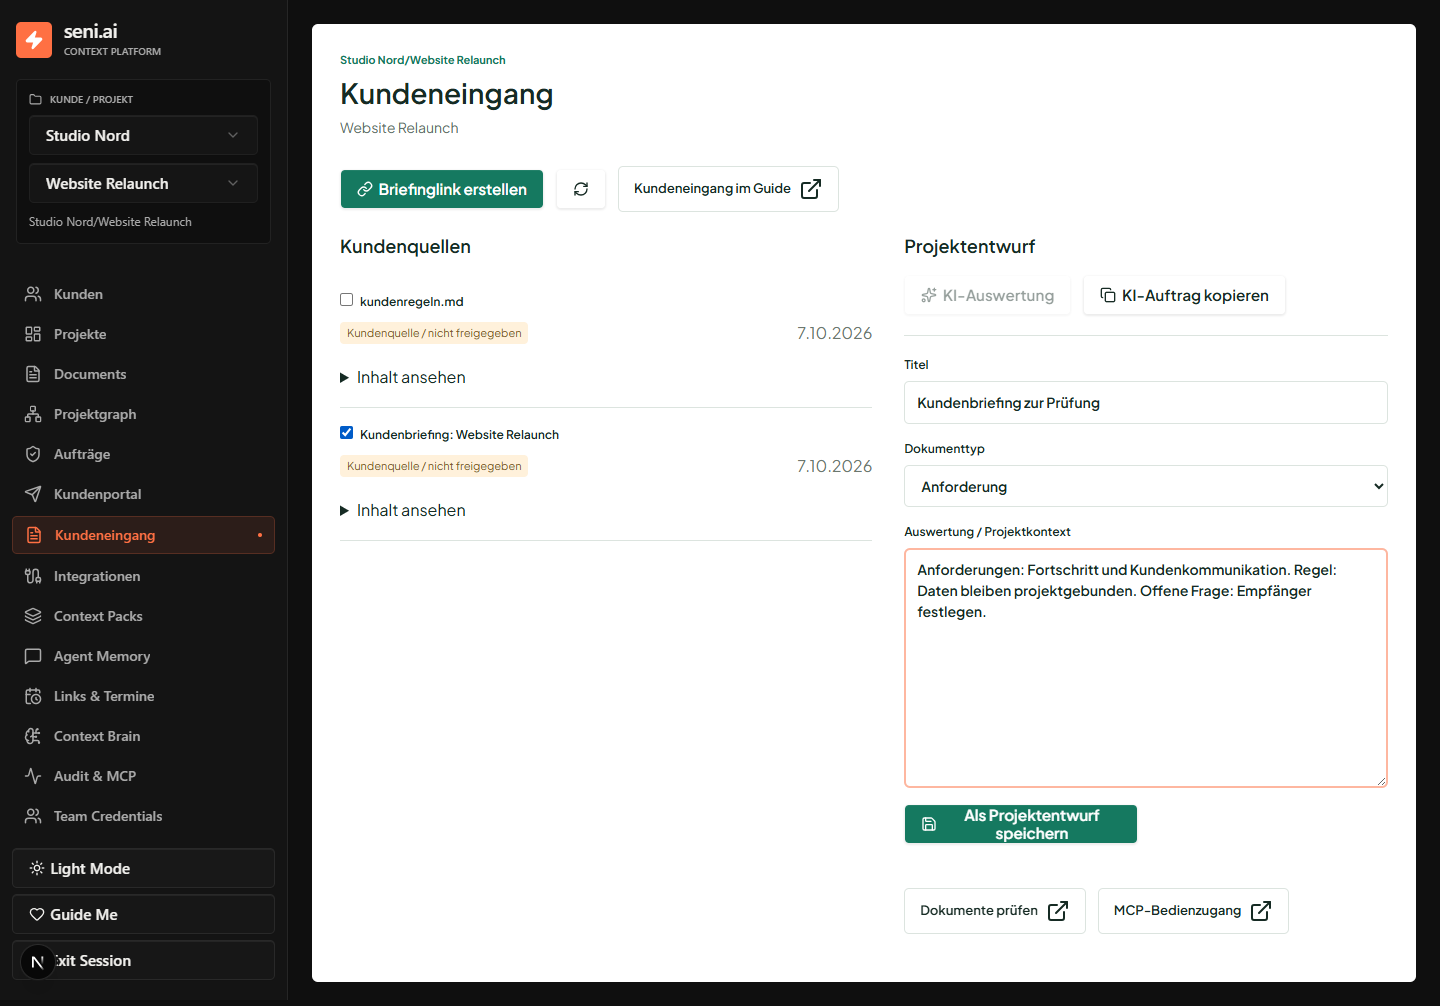This screenshot has width=1440, height=1006.
Task: Click the KI-Auswertung button
Action: (987, 295)
